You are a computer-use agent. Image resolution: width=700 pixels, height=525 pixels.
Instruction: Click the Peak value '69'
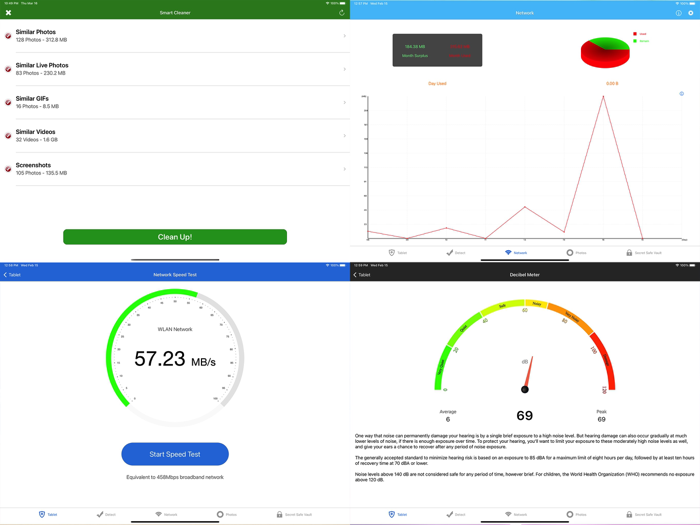click(601, 419)
